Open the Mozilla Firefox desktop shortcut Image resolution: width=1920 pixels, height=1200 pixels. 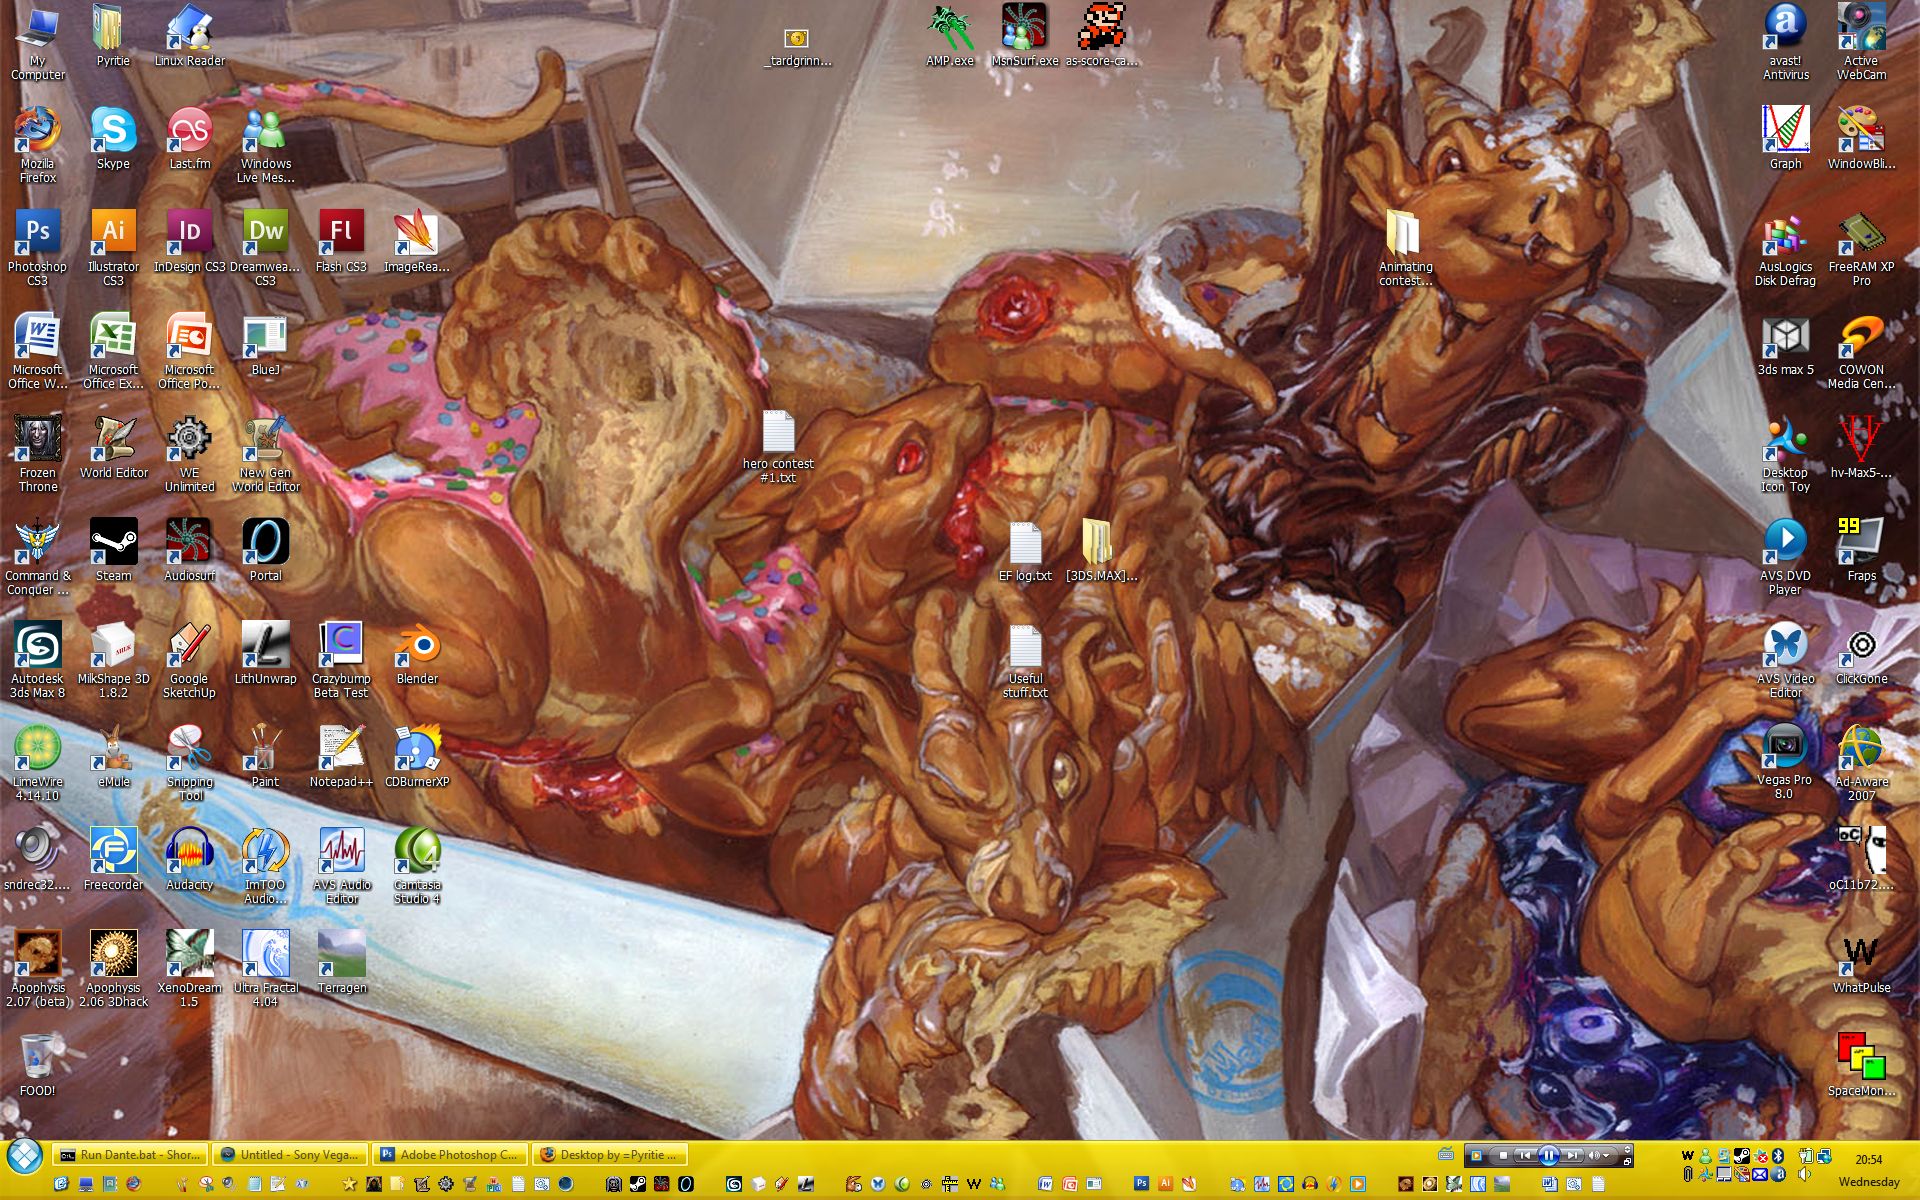tap(37, 144)
